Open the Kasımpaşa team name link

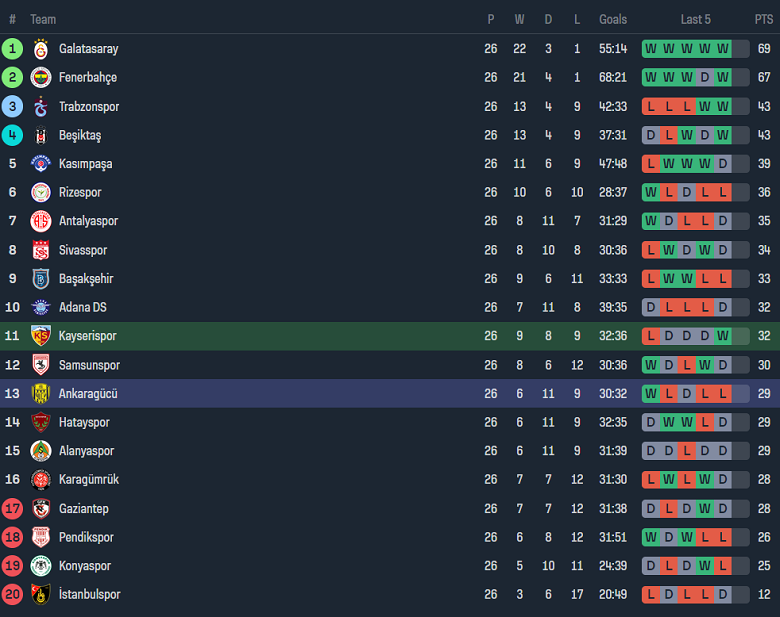[85, 164]
